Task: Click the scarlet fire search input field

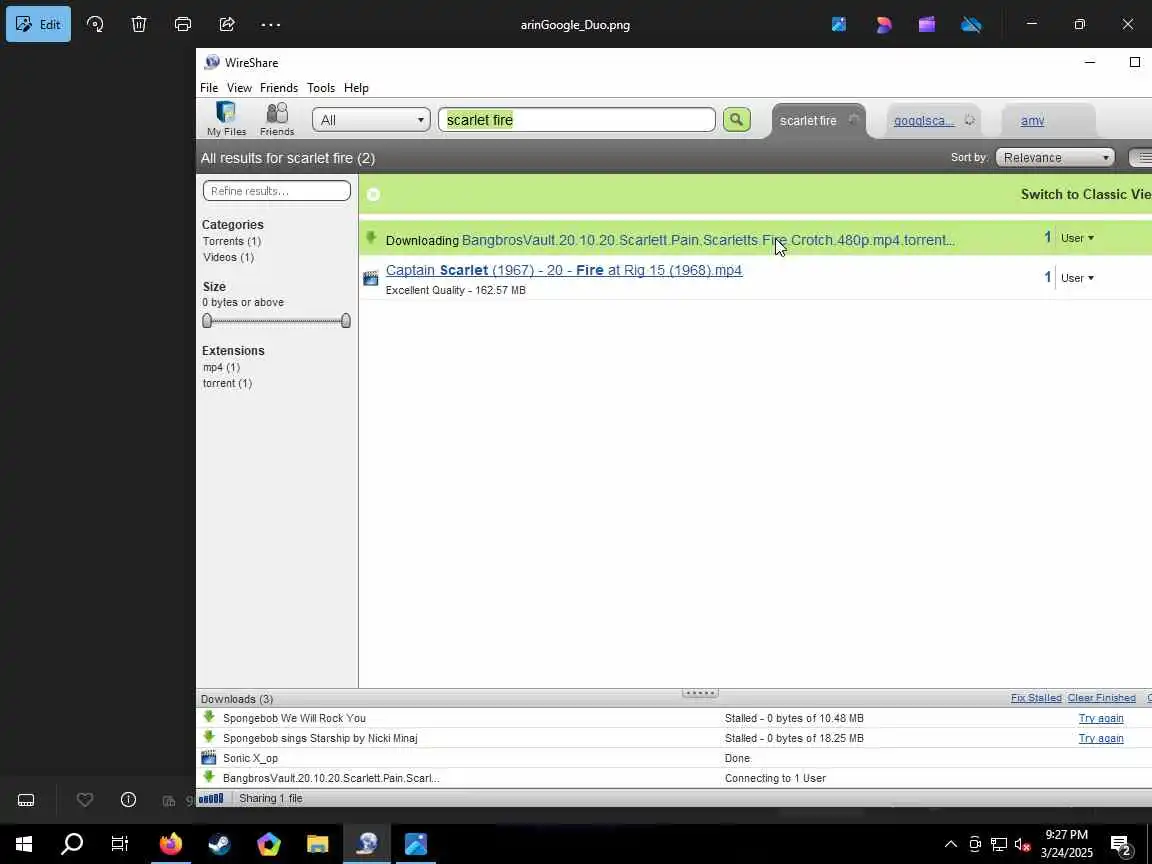Action: tap(577, 120)
